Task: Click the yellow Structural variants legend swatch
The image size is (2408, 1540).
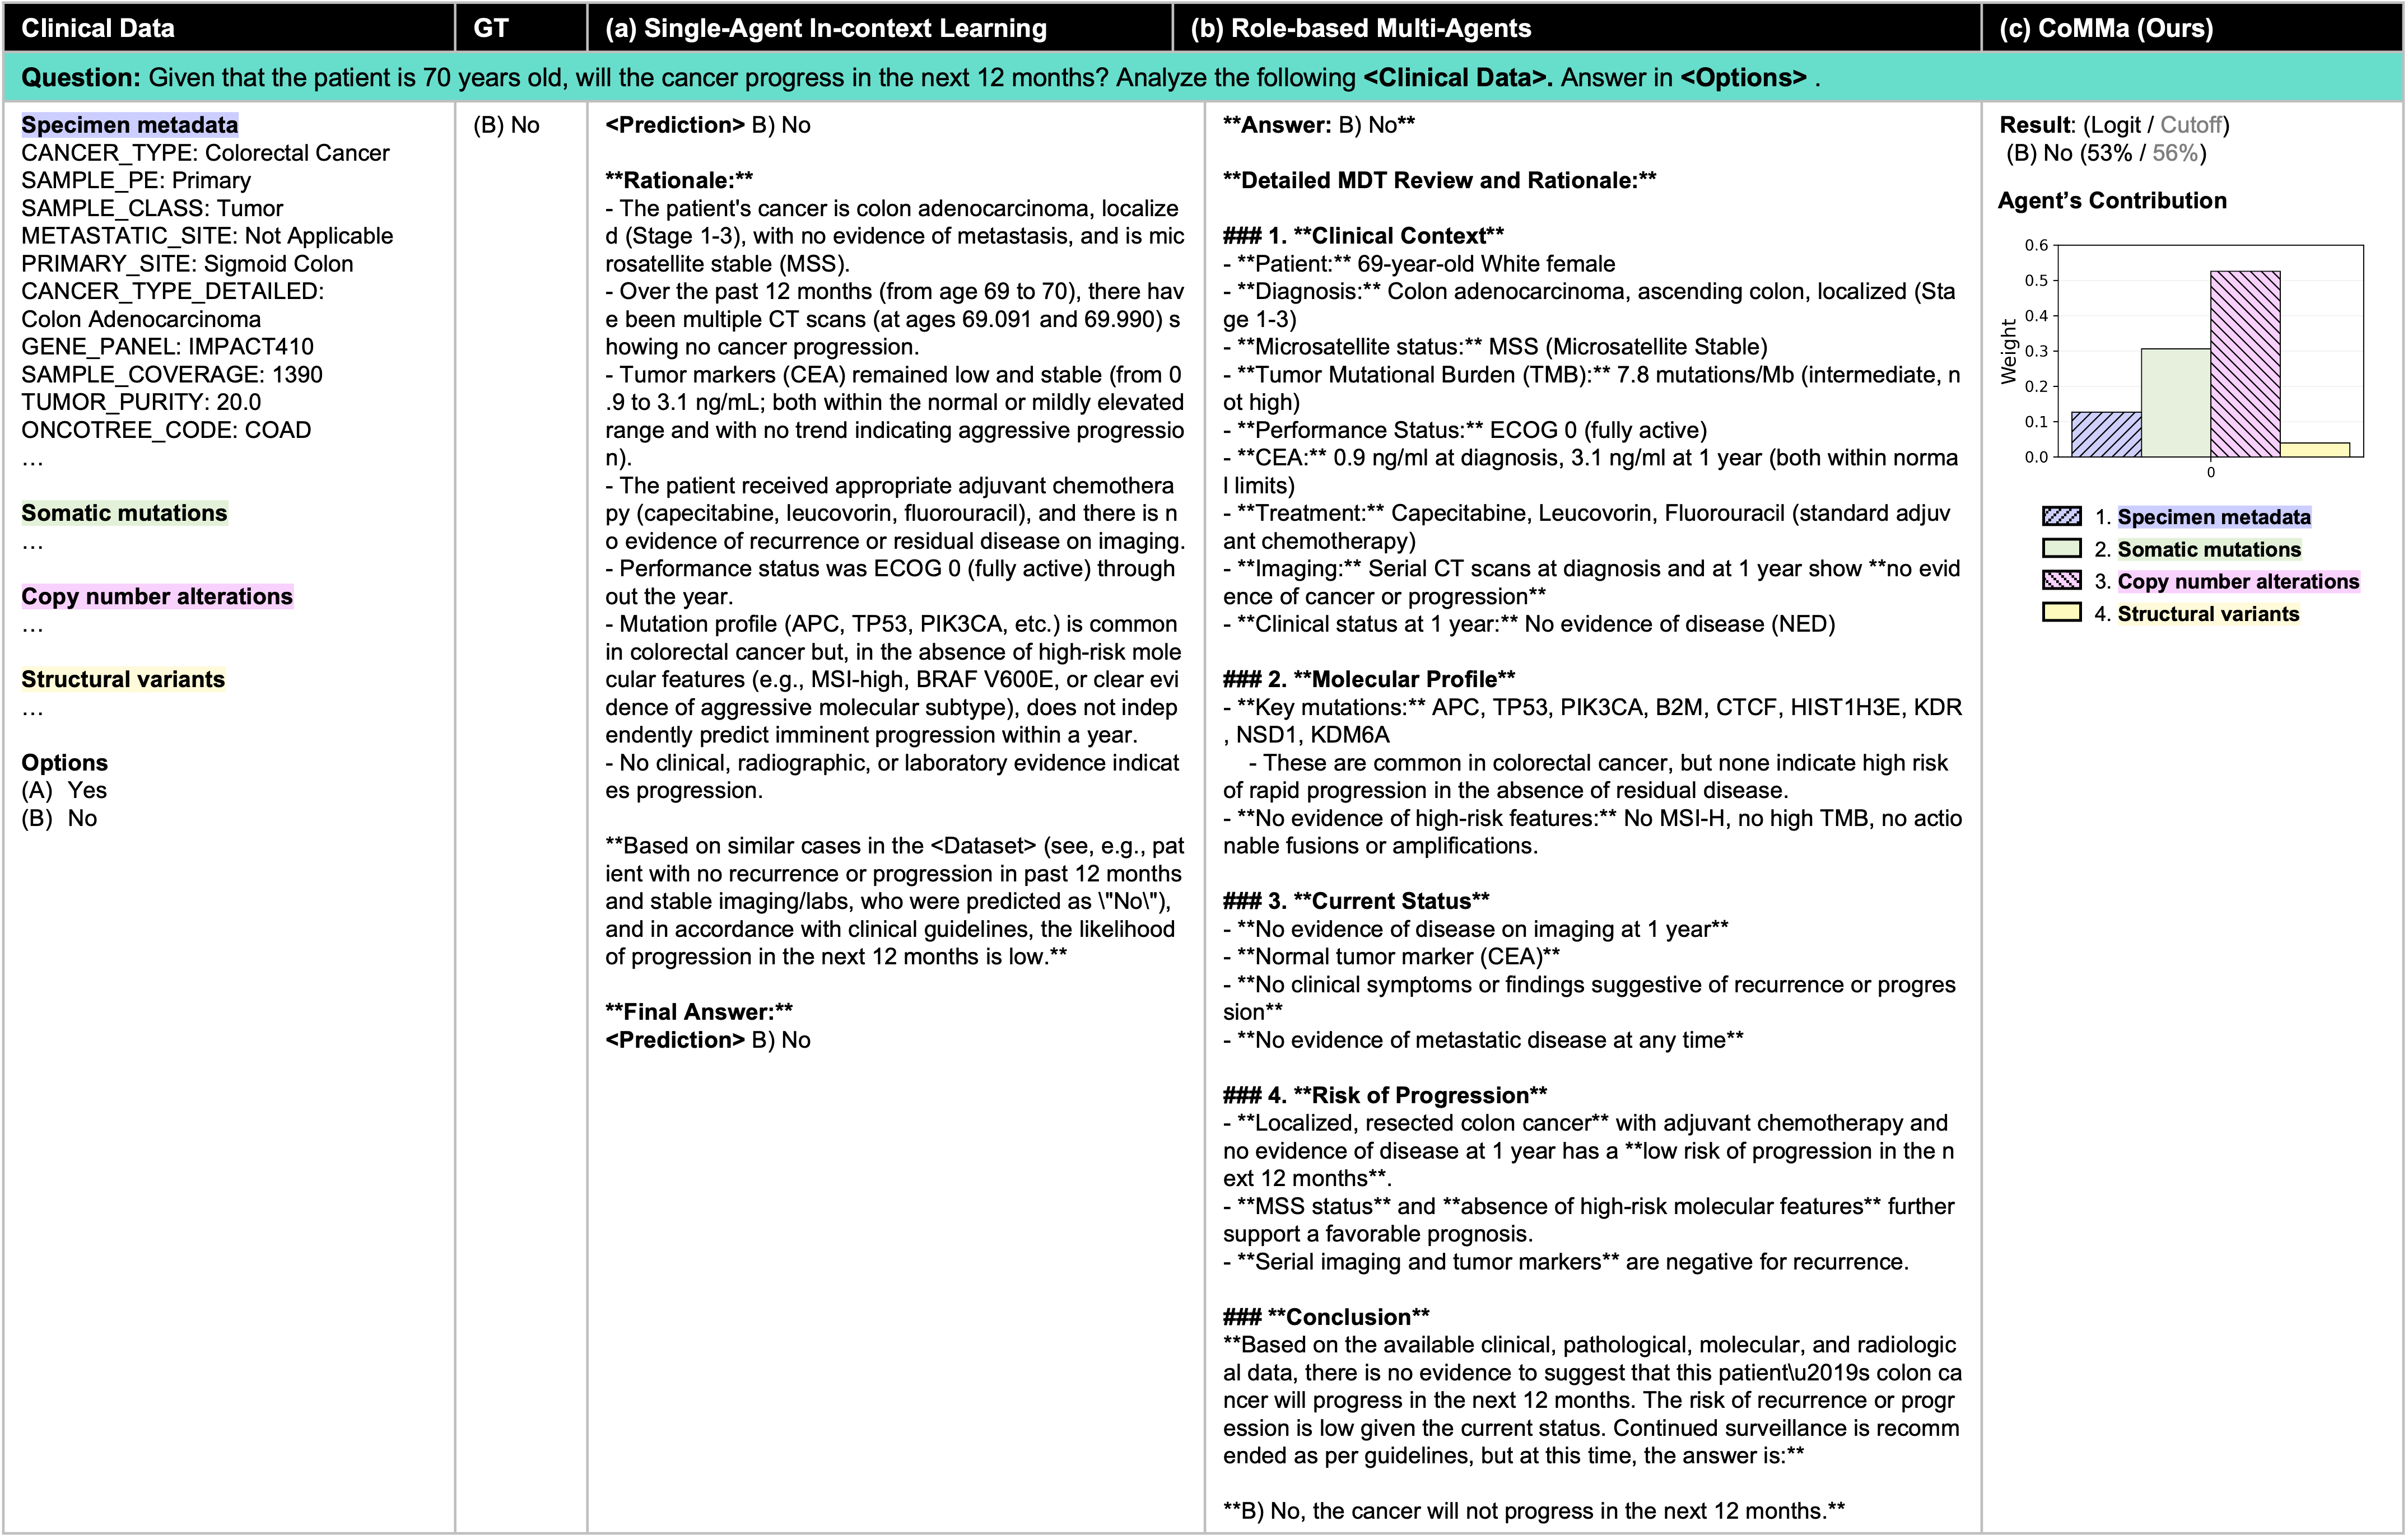Action: (2061, 612)
